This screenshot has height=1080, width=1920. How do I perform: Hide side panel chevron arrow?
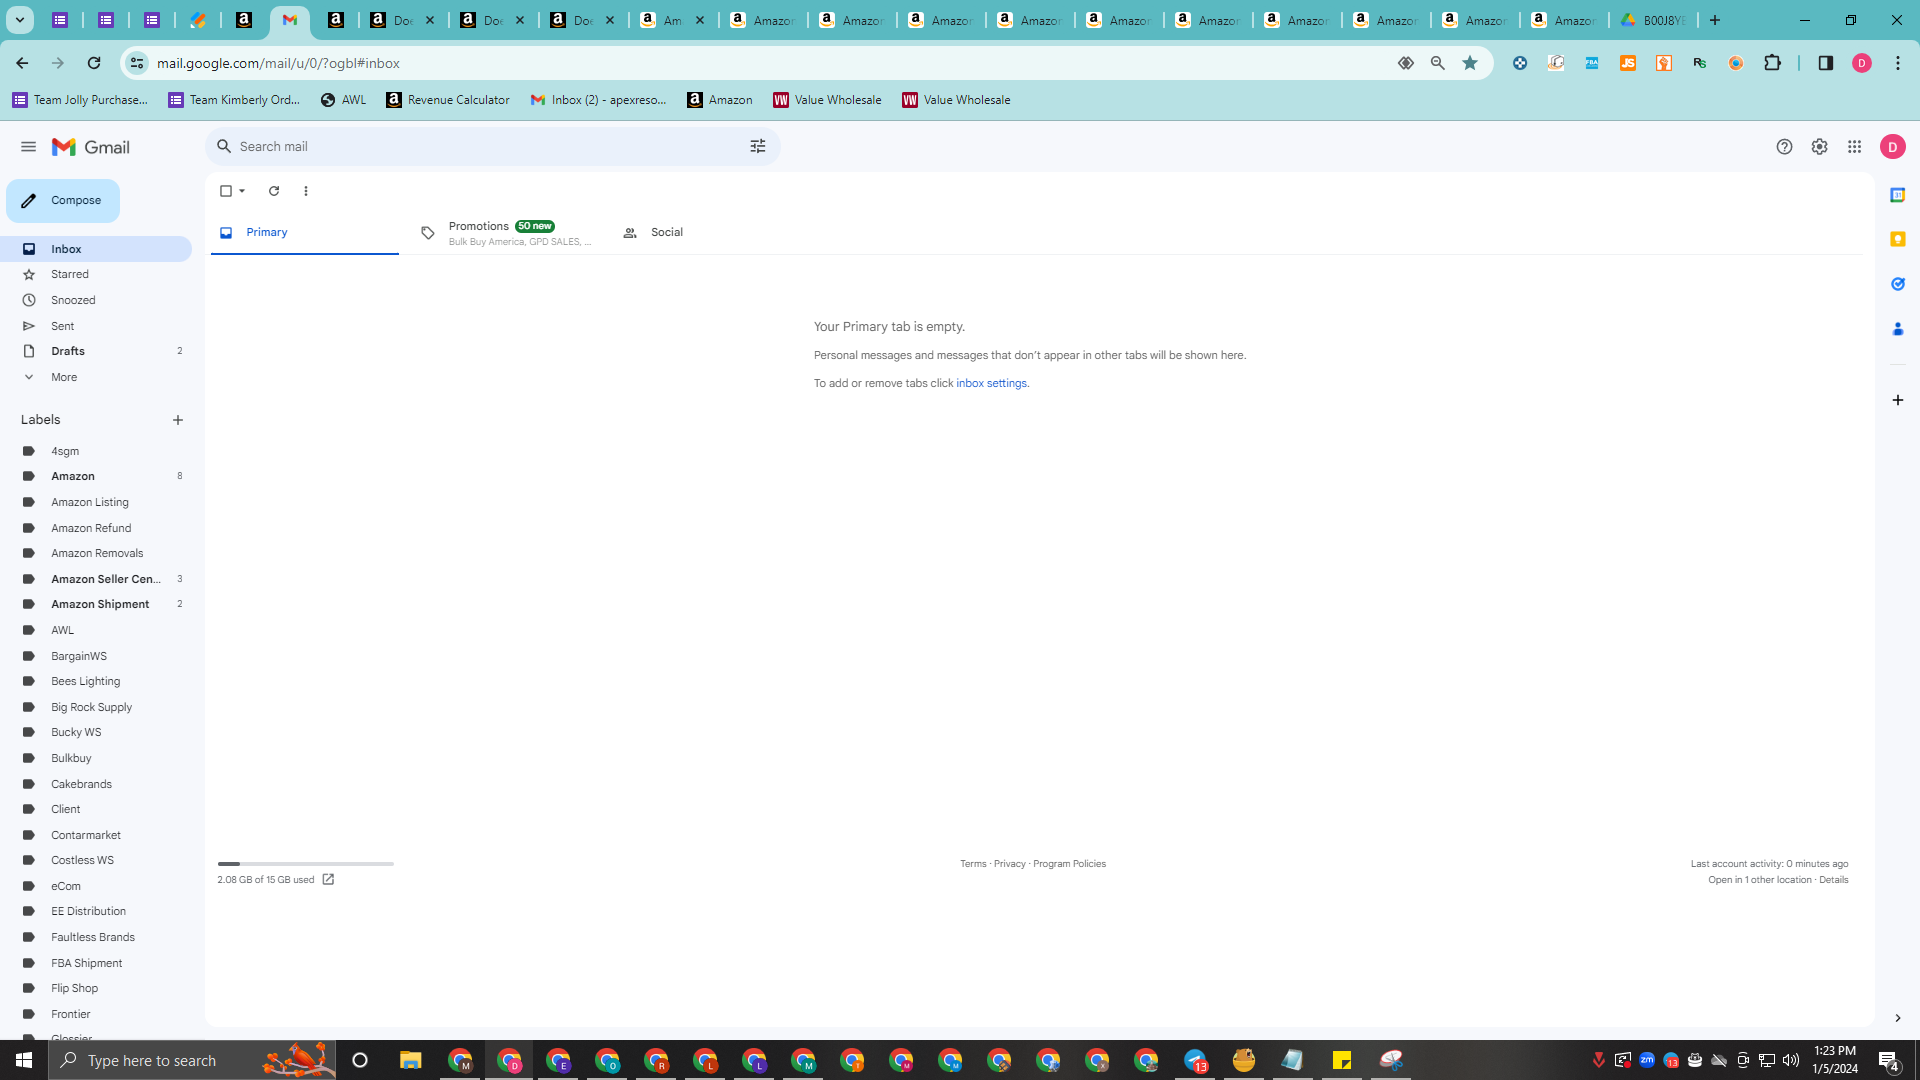[x=1897, y=1018]
